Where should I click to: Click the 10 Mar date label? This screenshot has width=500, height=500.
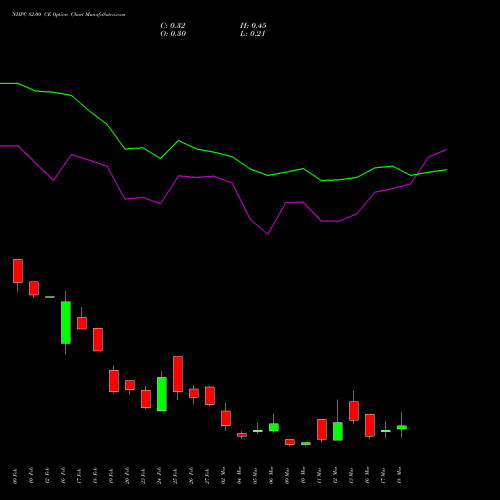[x=304, y=476]
